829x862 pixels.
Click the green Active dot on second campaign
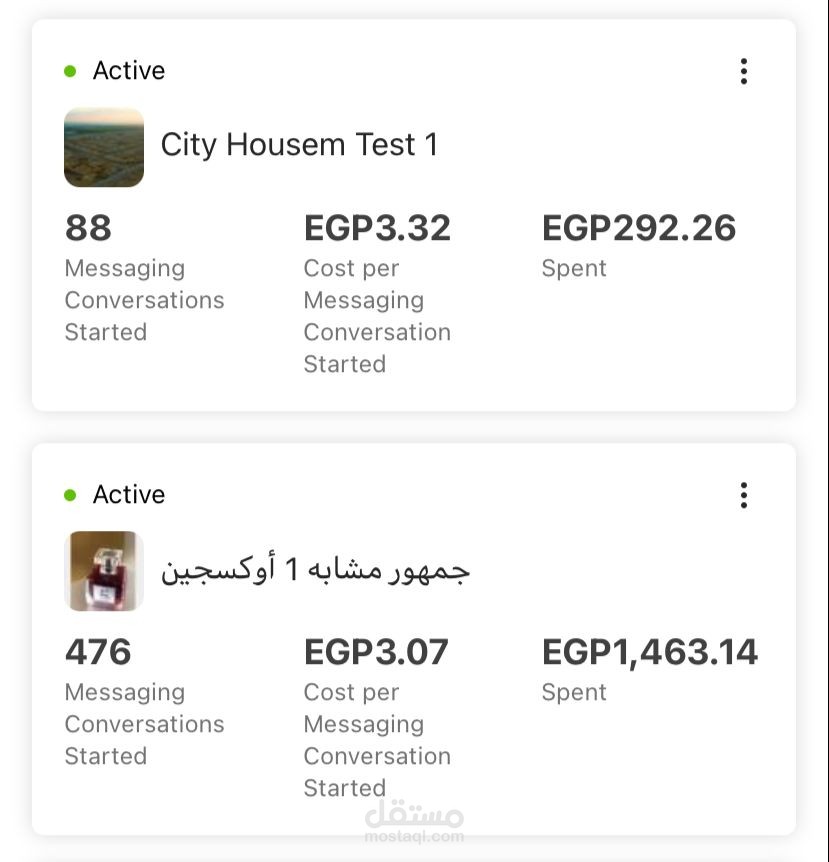point(70,495)
